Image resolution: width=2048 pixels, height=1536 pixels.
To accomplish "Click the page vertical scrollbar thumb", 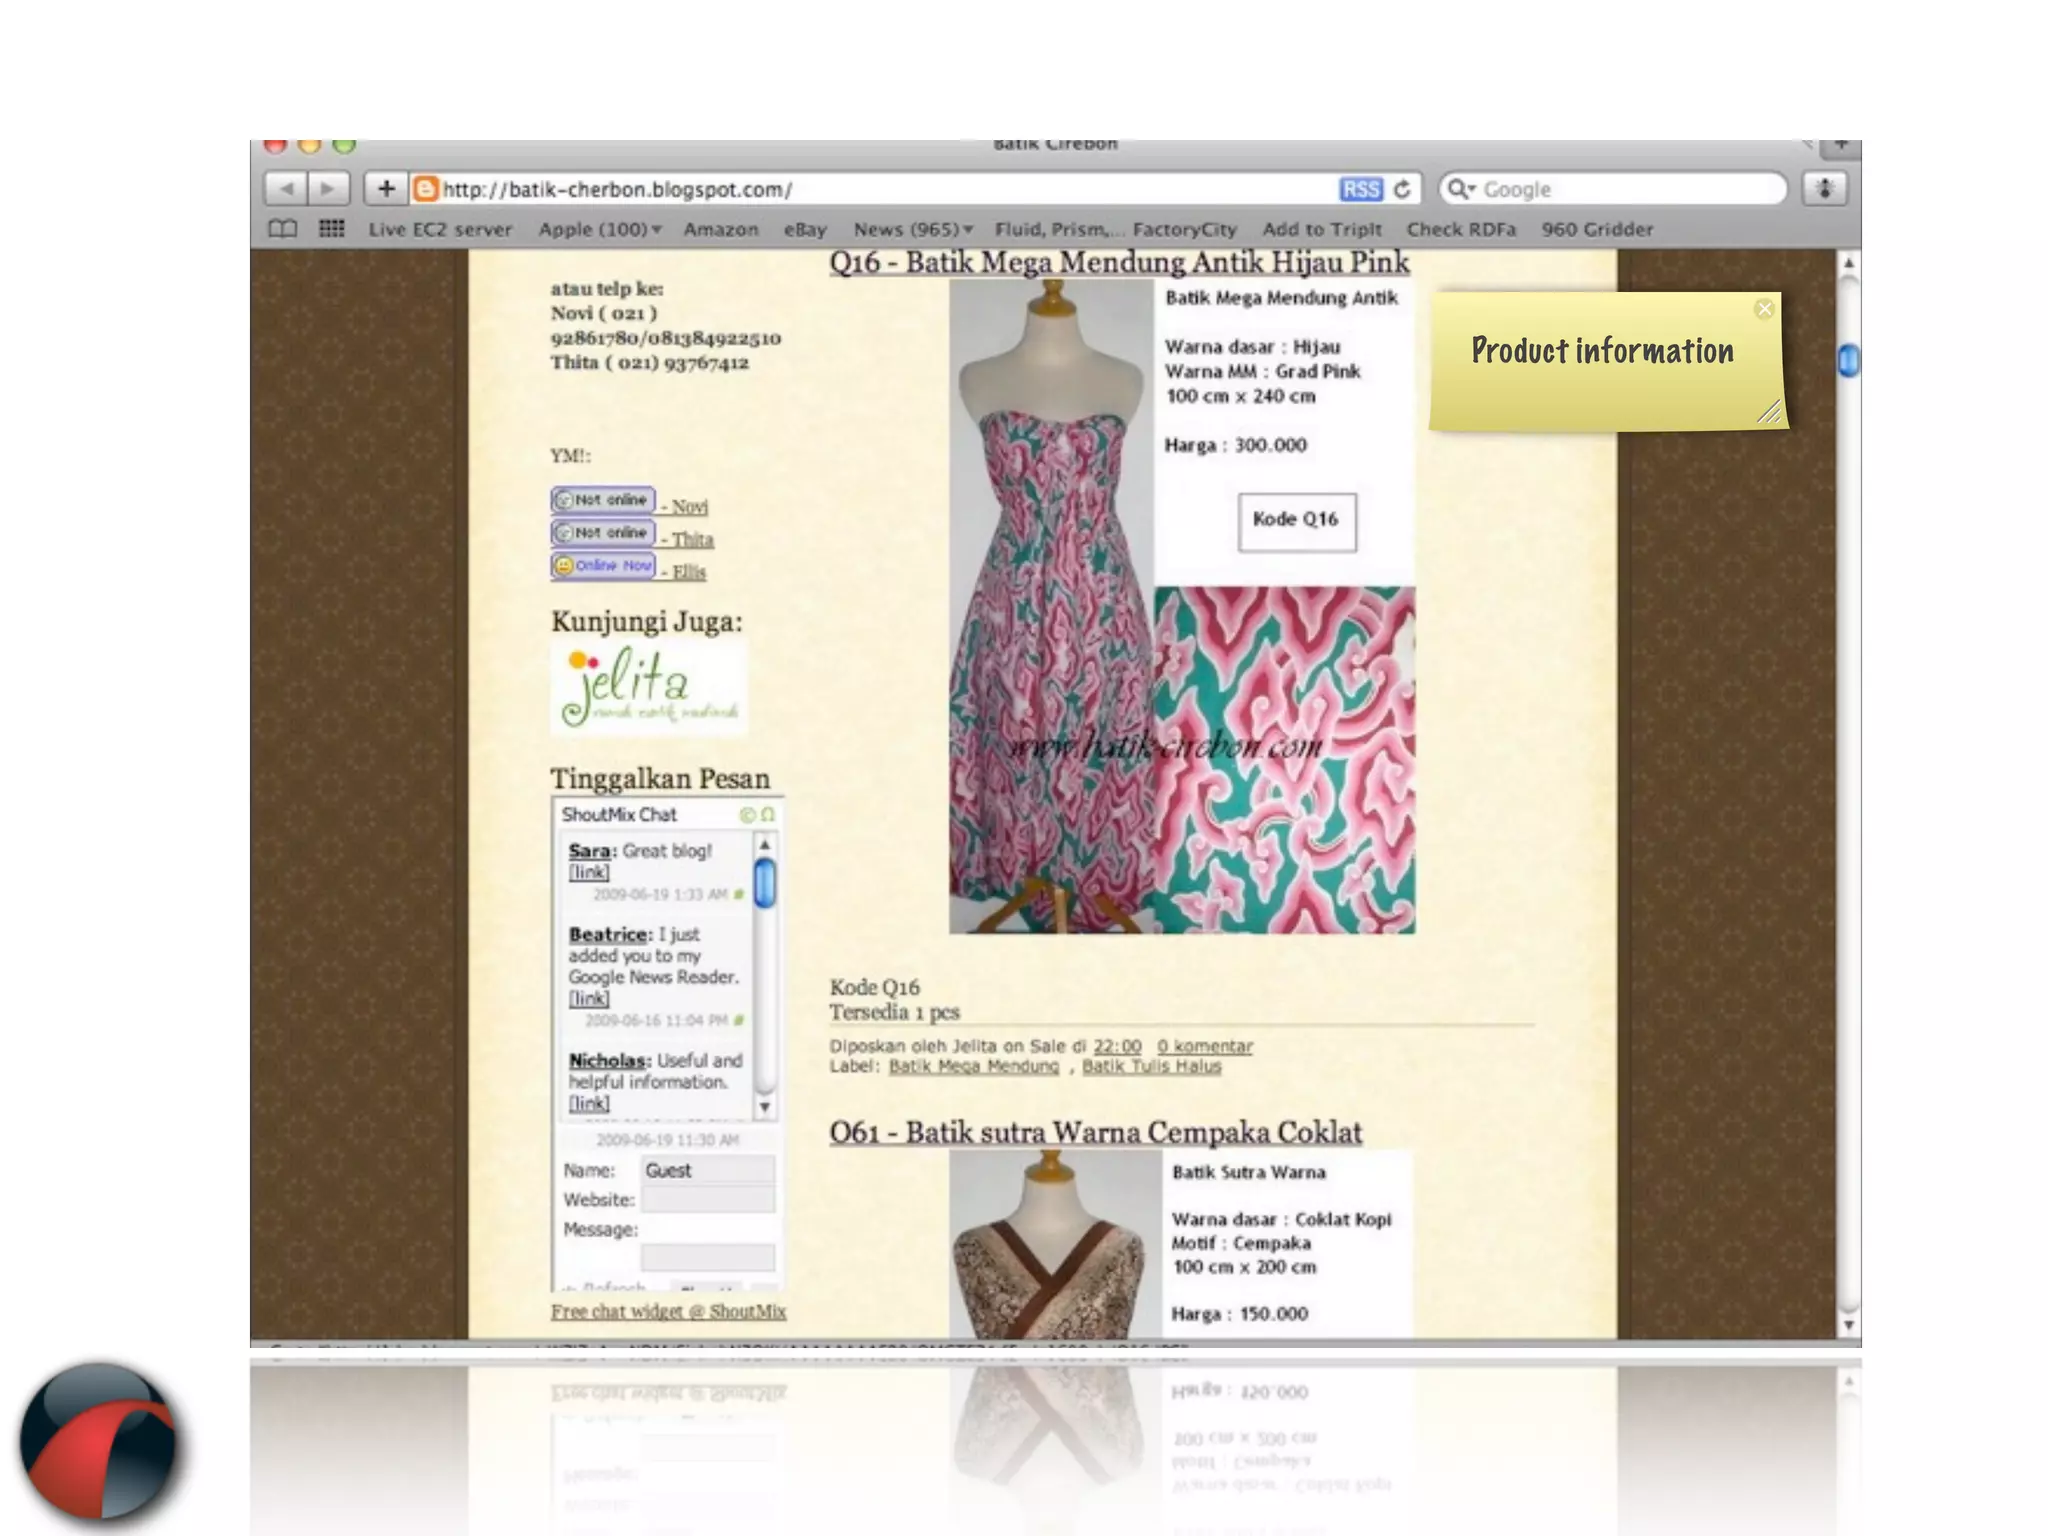I will tap(1849, 360).
